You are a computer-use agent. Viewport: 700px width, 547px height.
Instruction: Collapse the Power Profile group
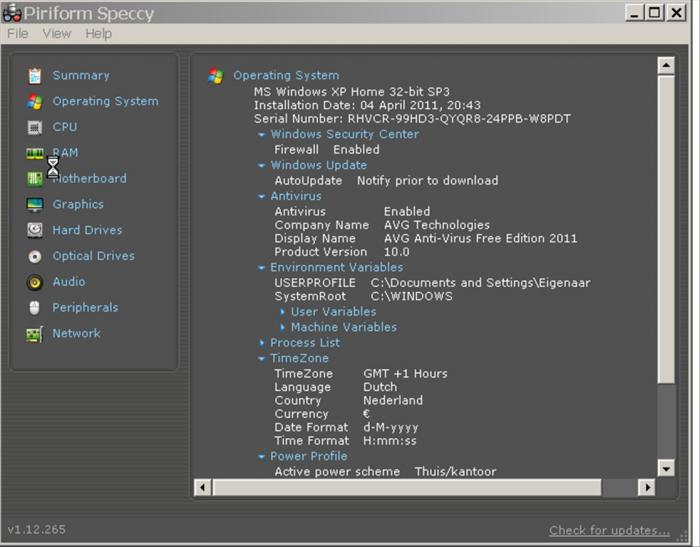262,457
